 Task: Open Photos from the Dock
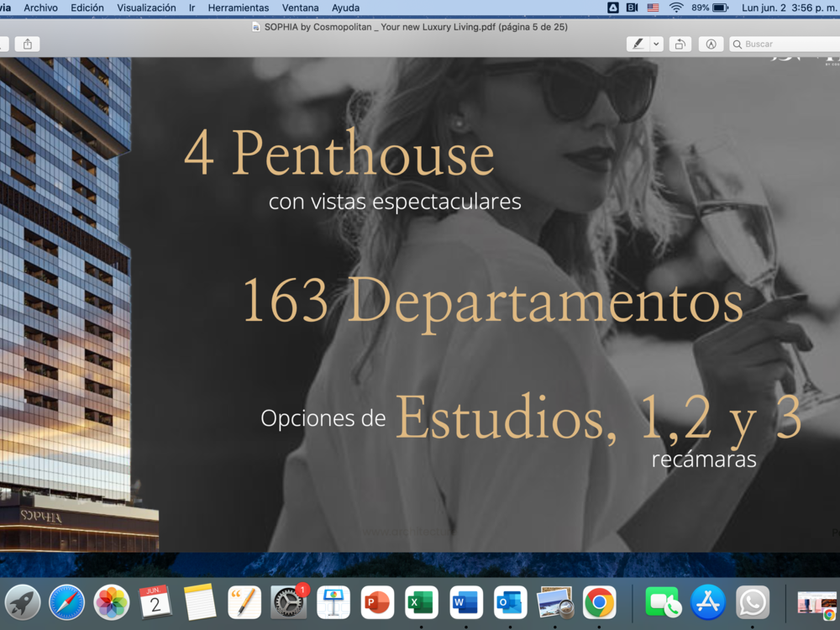point(111,602)
